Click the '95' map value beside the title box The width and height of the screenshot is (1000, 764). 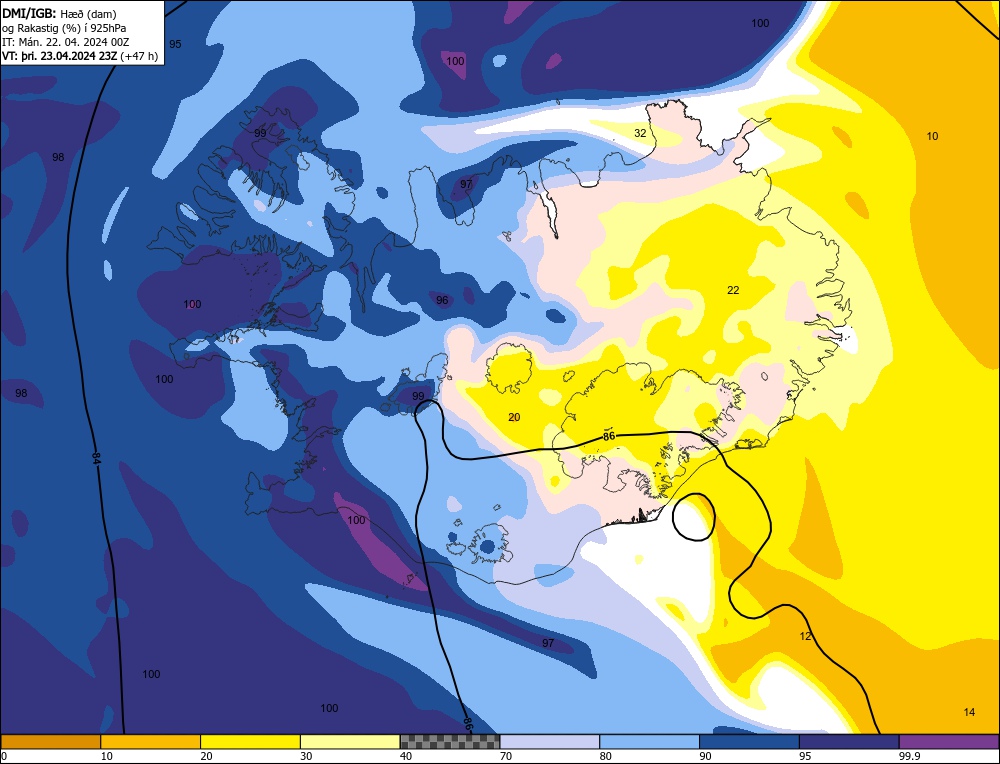click(175, 44)
